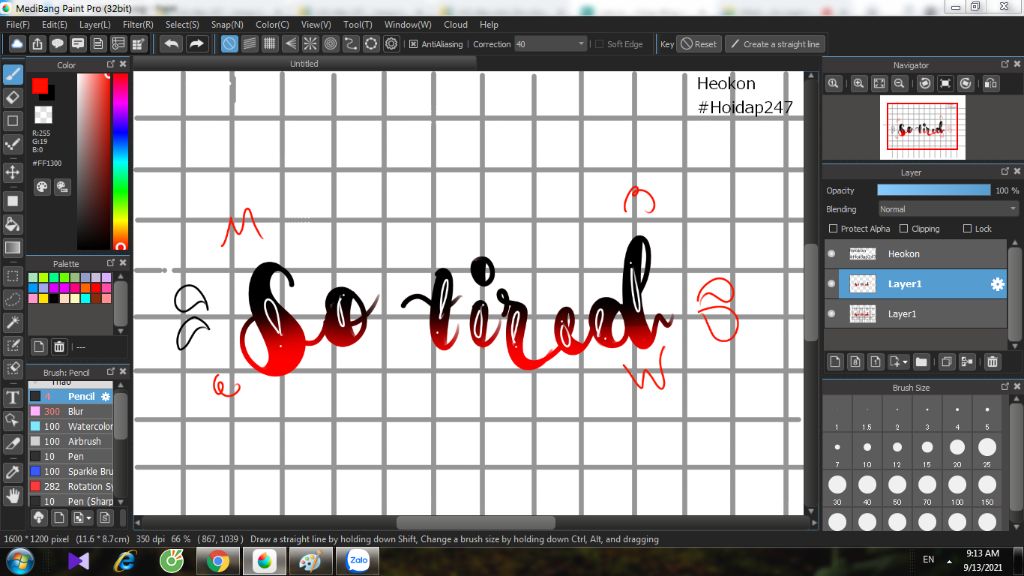Select the Hand pan tool
This screenshot has height=576, width=1024.
(x=13, y=496)
